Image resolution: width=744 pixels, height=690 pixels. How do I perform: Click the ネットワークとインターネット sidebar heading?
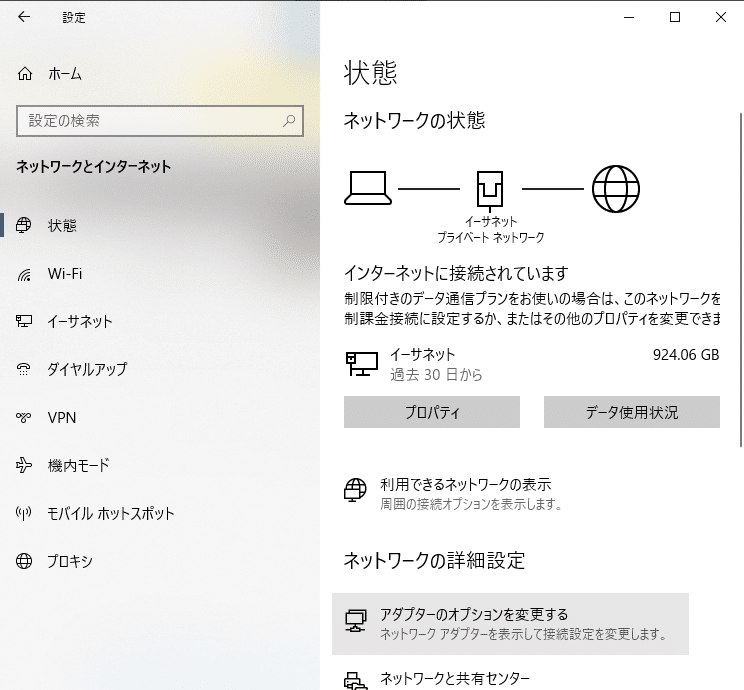[93, 167]
